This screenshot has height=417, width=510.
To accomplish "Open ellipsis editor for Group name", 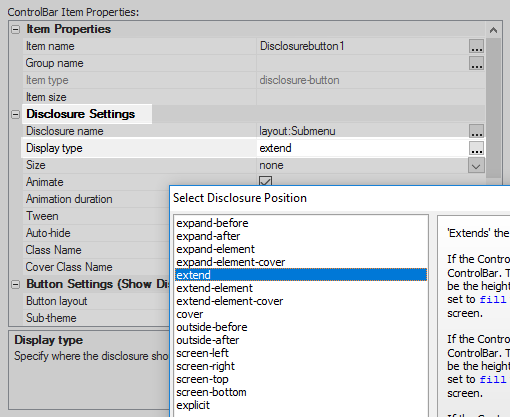I will pyautogui.click(x=476, y=63).
